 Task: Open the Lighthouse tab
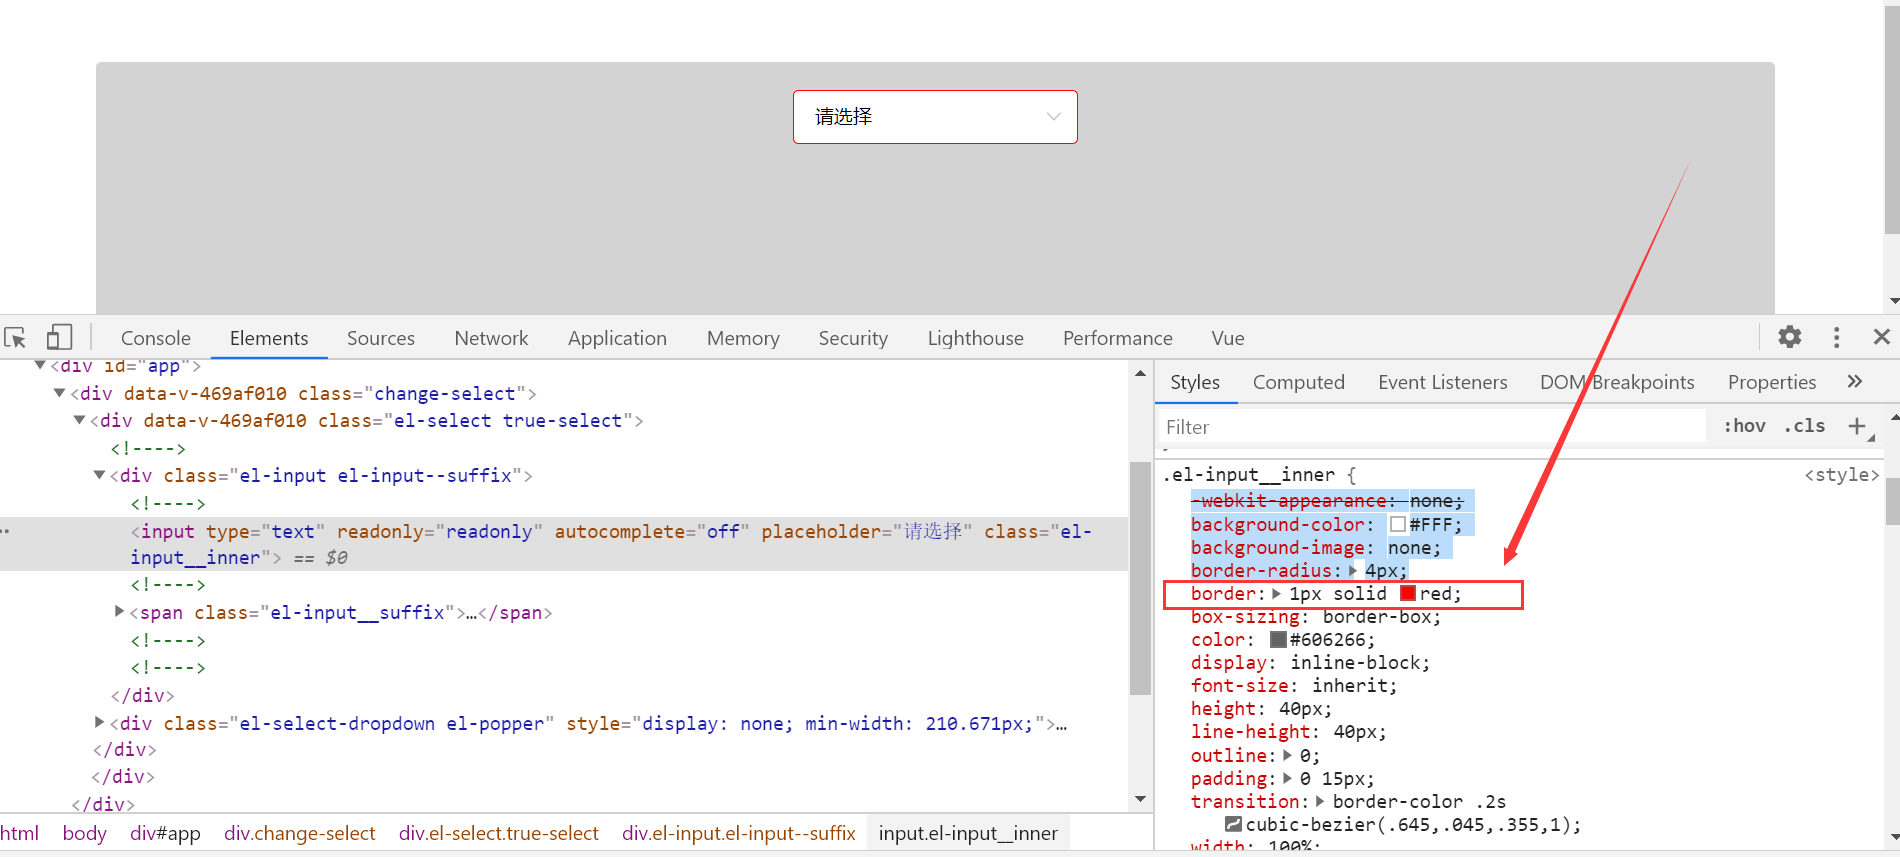(x=976, y=338)
